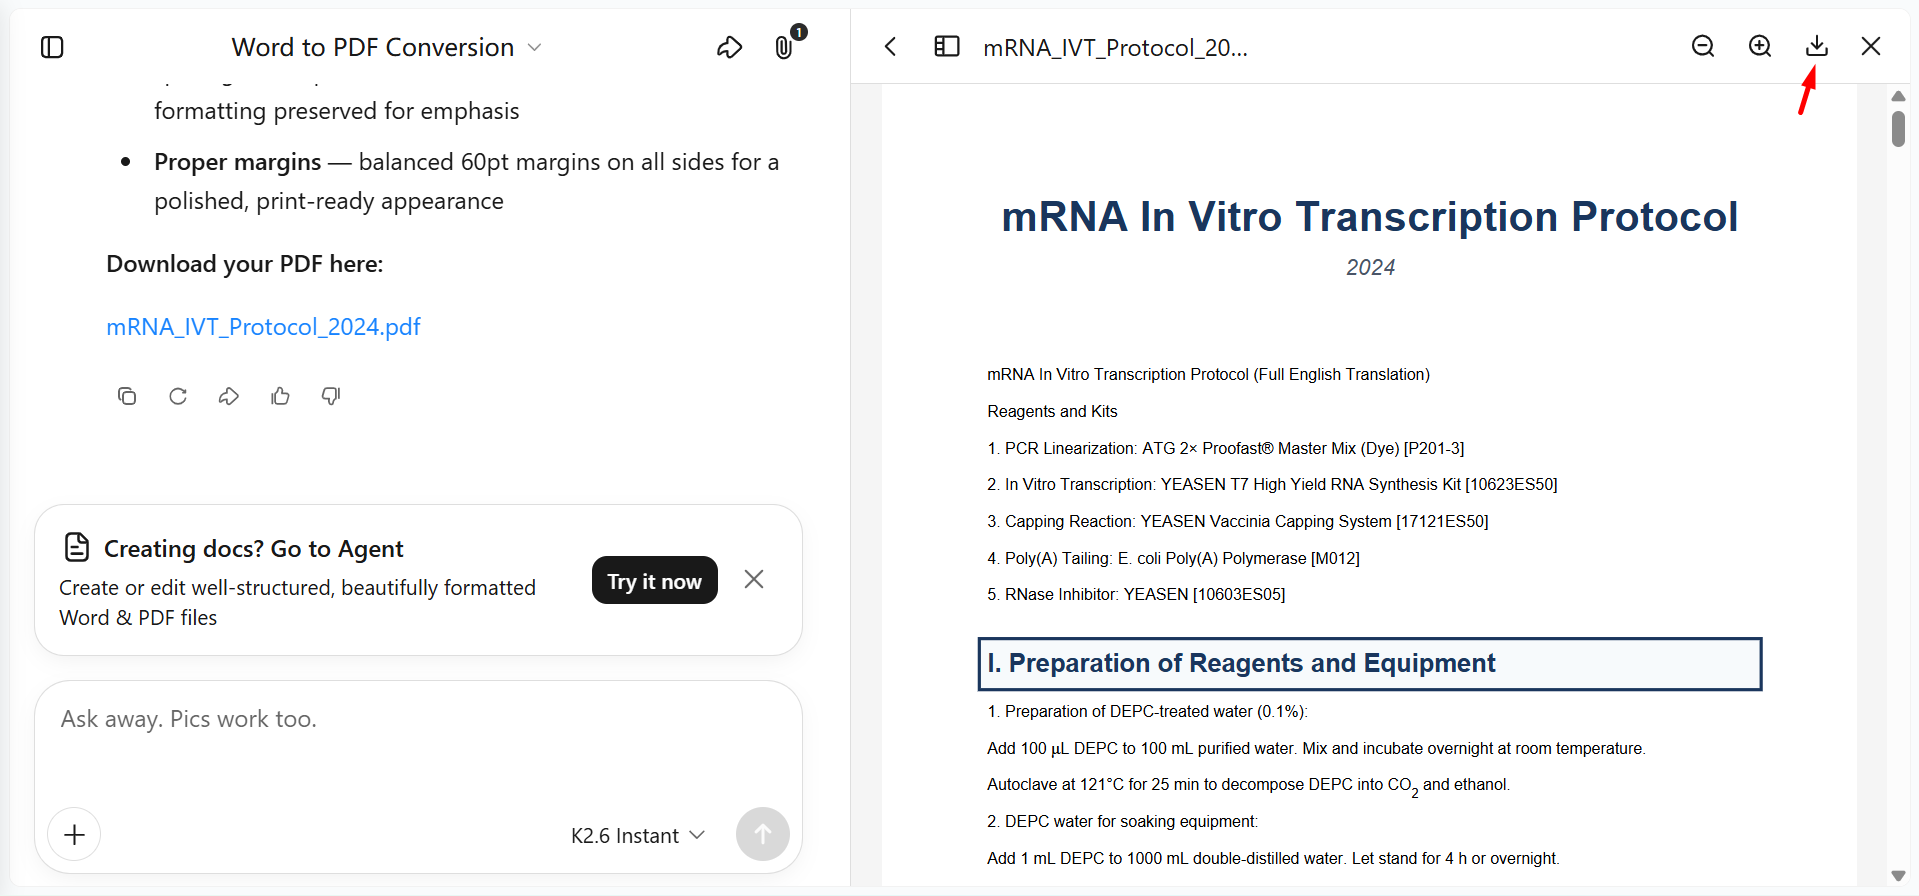Open the attachments paperclip icon with badge
The height and width of the screenshot is (896, 1919).
[787, 44]
